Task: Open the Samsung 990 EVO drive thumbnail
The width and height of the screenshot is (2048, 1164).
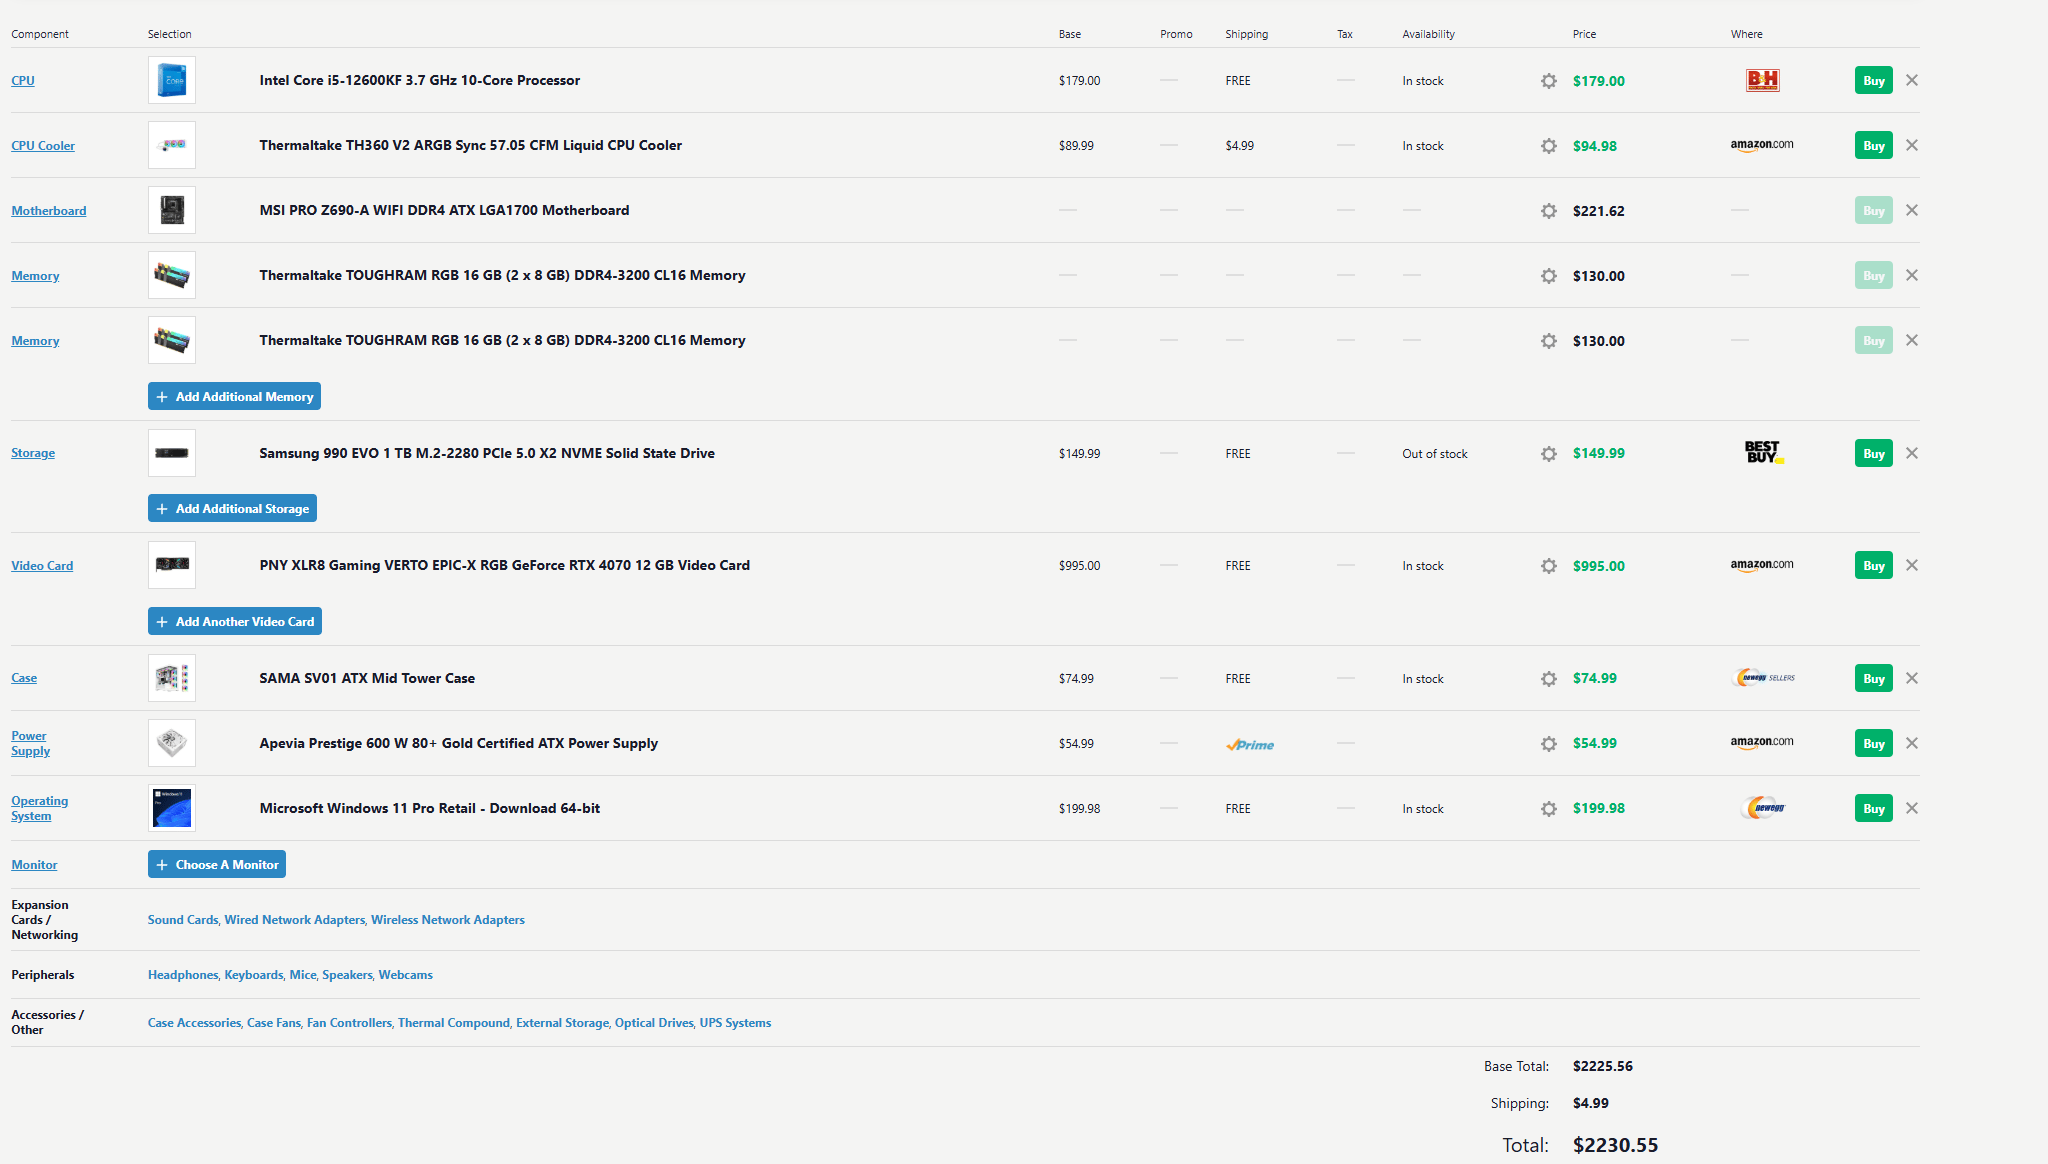Action: click(x=172, y=453)
